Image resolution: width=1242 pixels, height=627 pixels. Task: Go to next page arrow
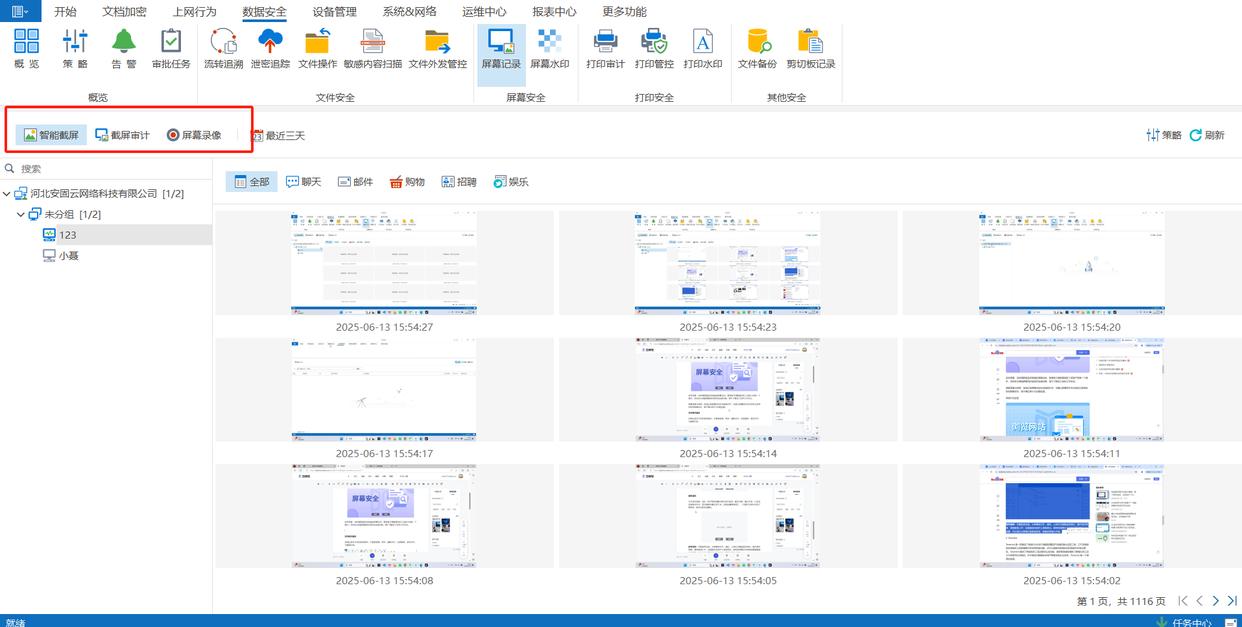(x=1216, y=601)
